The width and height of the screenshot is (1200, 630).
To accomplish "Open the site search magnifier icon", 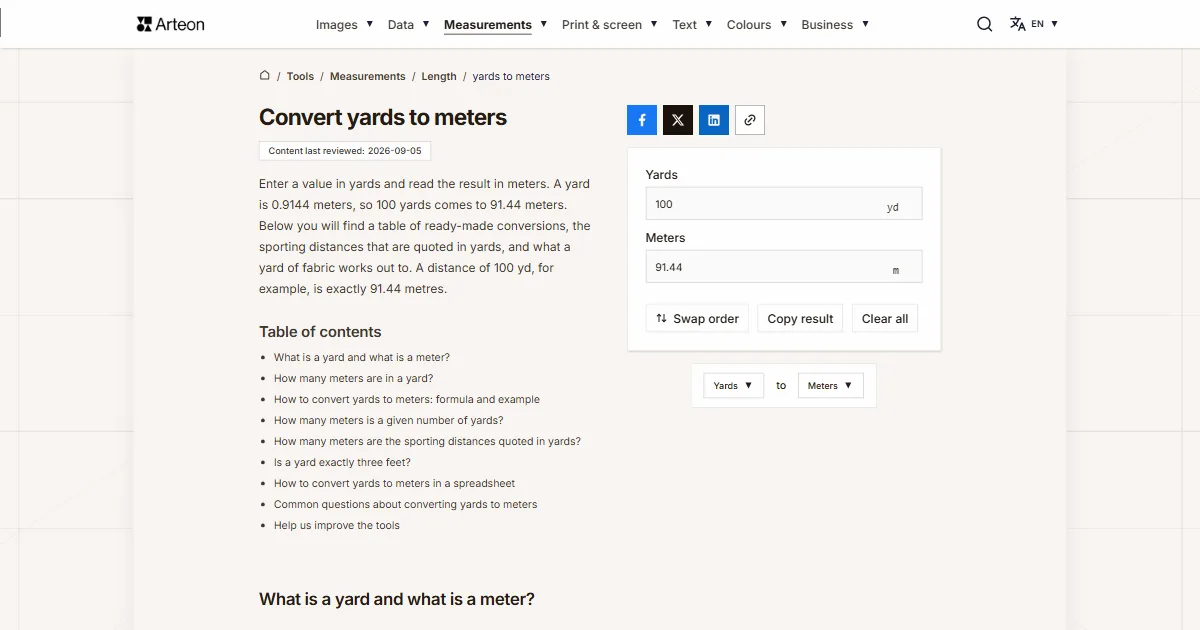I will (985, 24).
